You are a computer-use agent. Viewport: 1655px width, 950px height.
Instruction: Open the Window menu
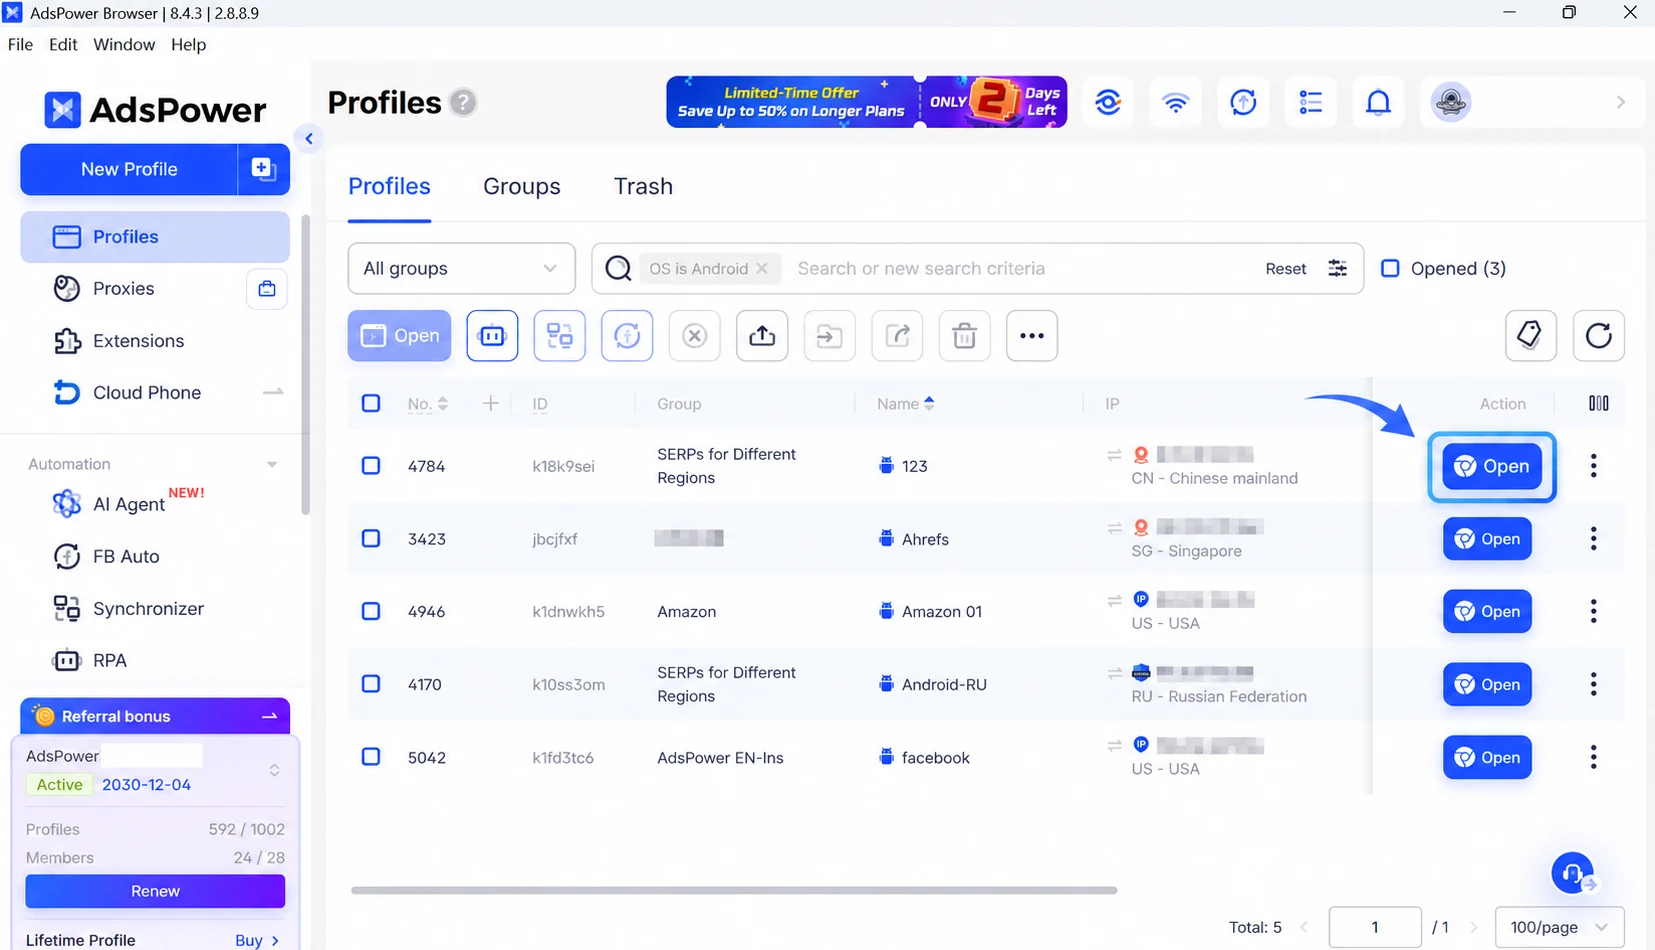coord(124,45)
